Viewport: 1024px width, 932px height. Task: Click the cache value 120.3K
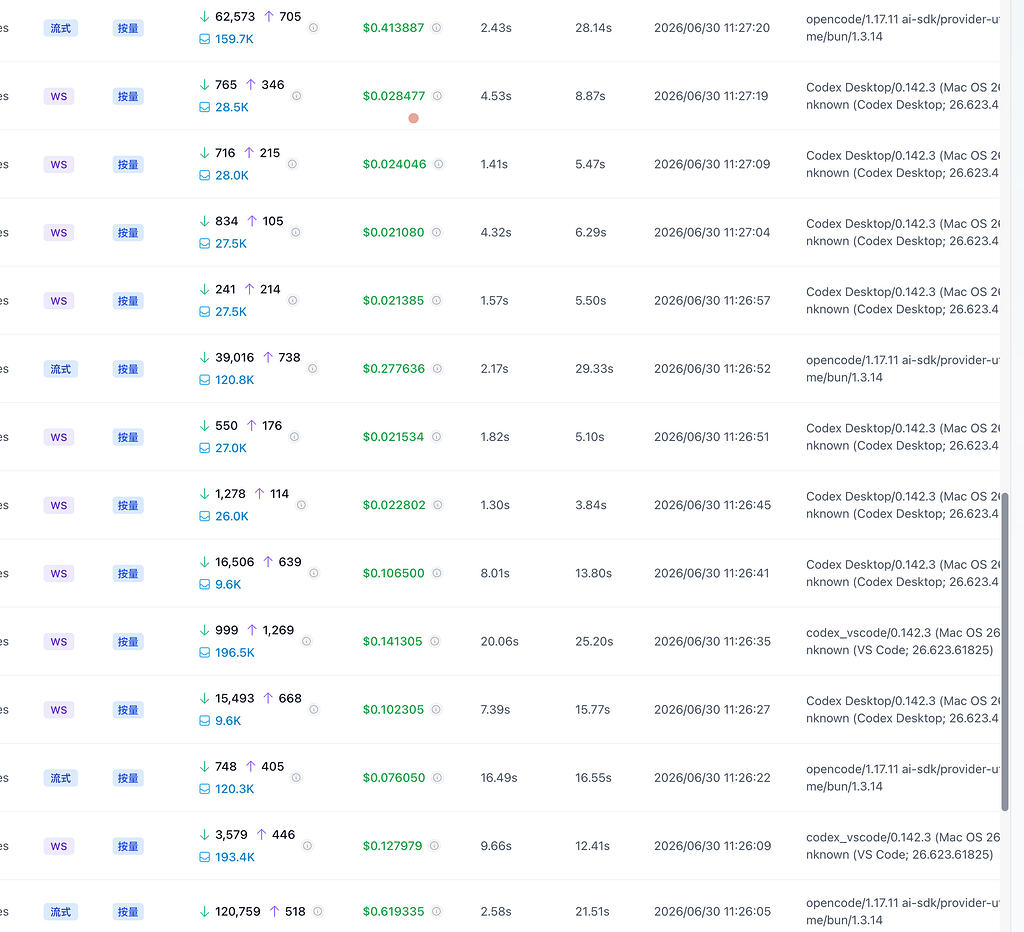point(234,789)
